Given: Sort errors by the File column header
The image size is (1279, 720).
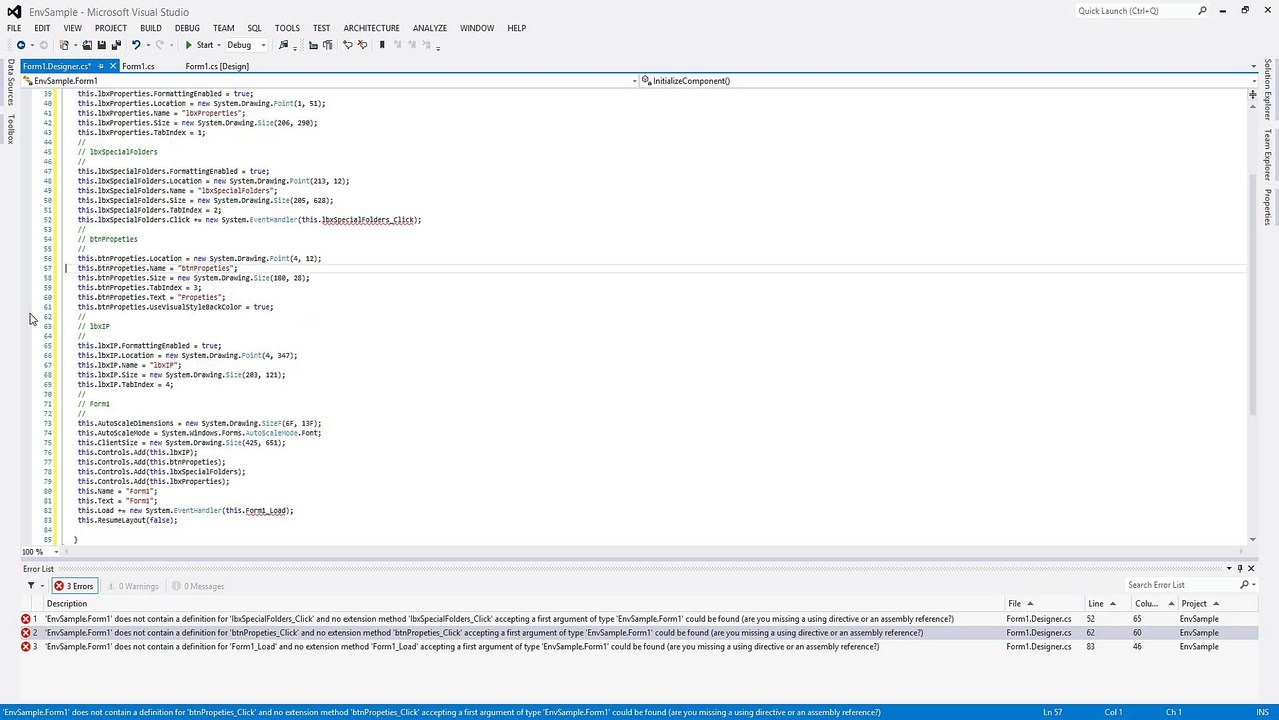Looking at the screenshot, I should coord(1045,604).
